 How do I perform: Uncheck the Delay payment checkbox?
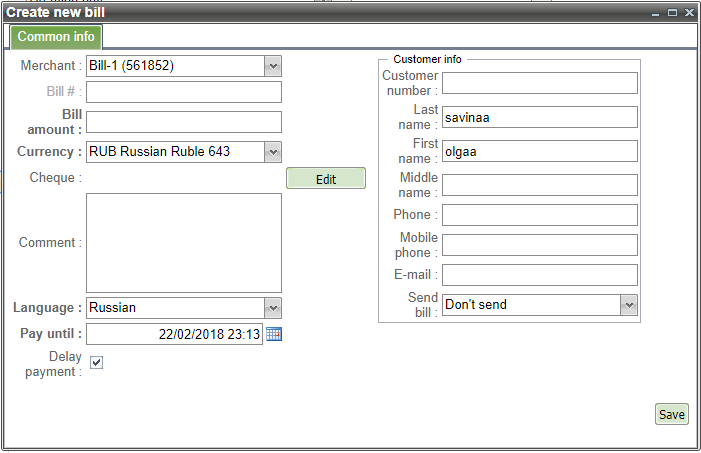pyautogui.click(x=97, y=362)
